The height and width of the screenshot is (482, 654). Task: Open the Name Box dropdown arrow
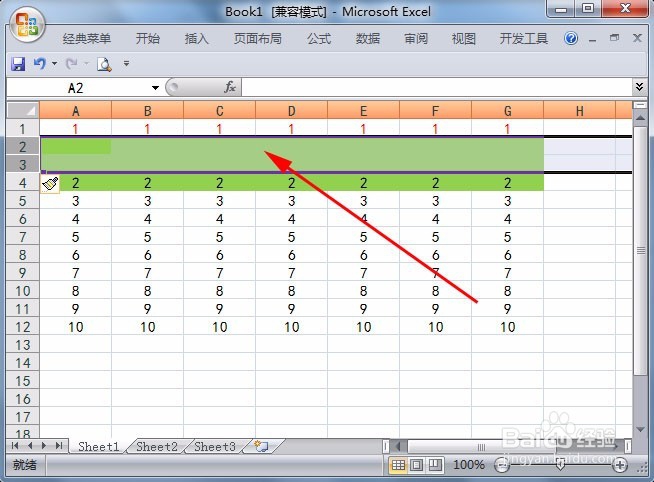155,88
